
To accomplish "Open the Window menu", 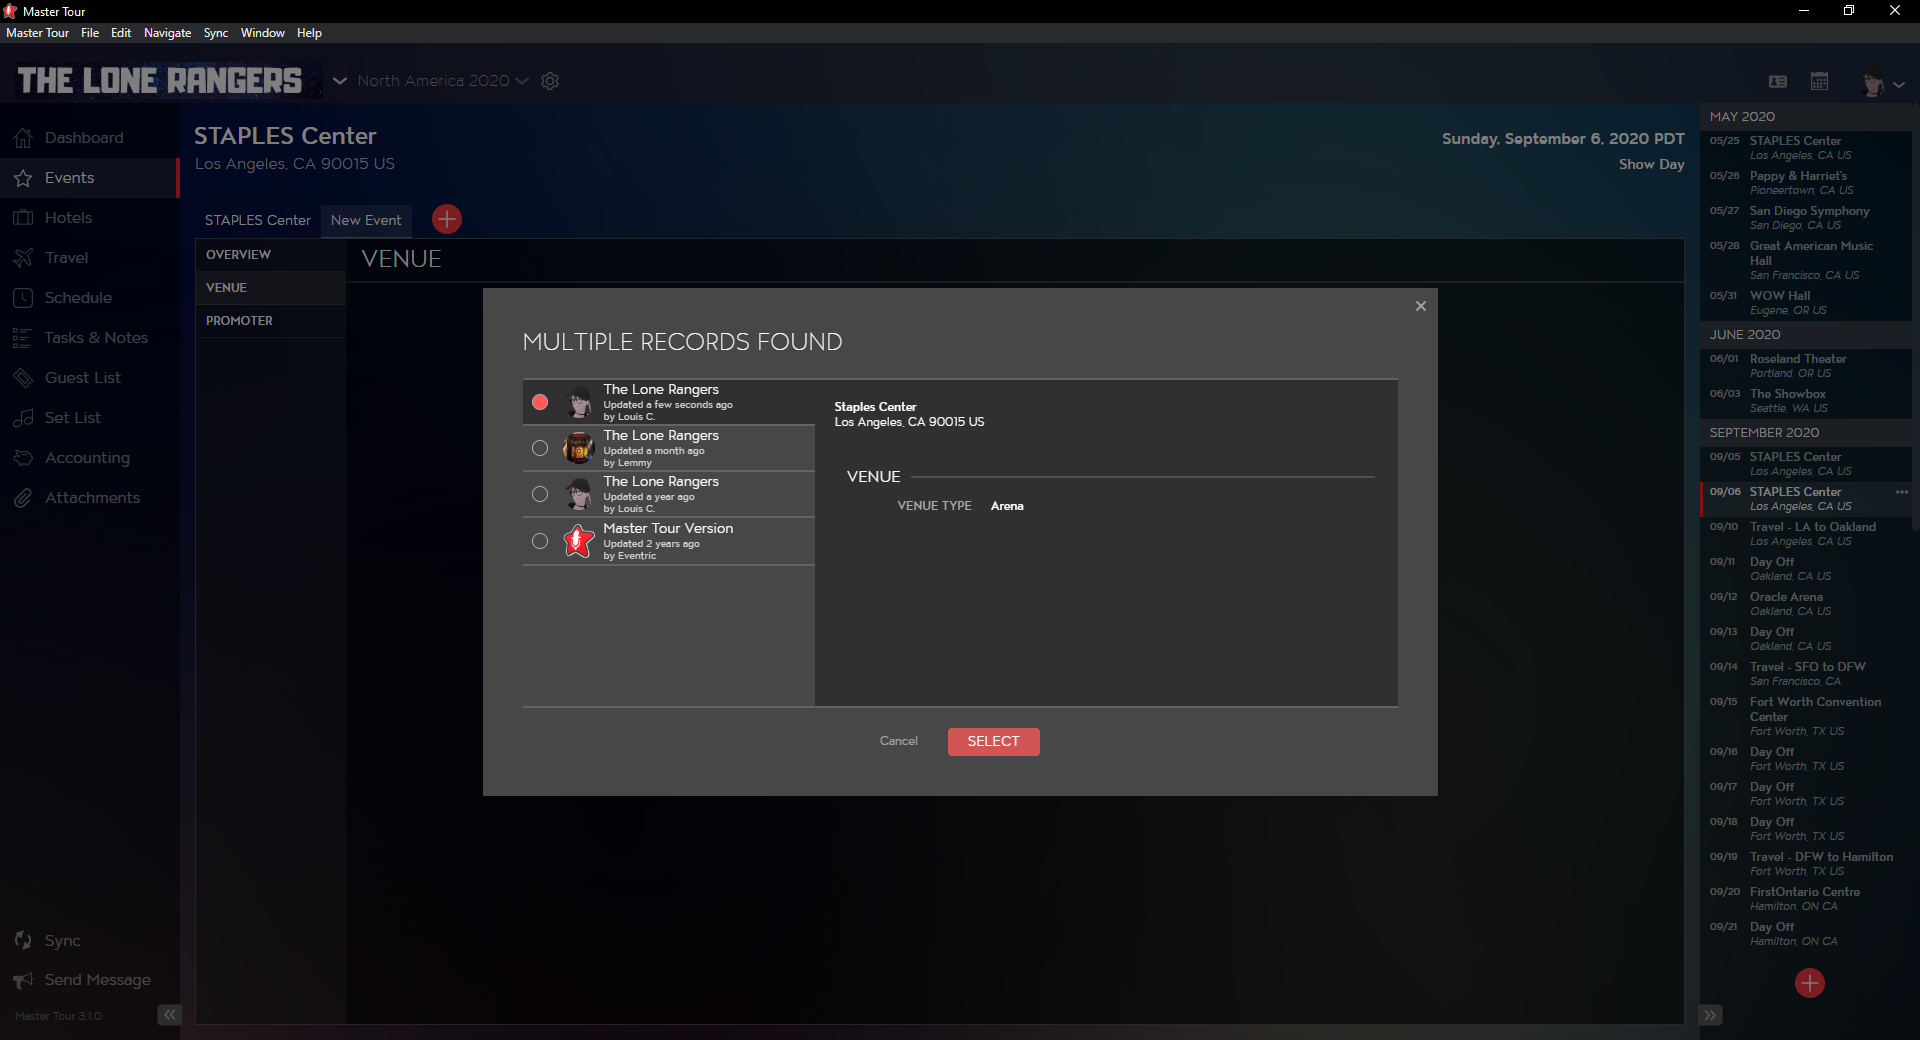I will (262, 33).
